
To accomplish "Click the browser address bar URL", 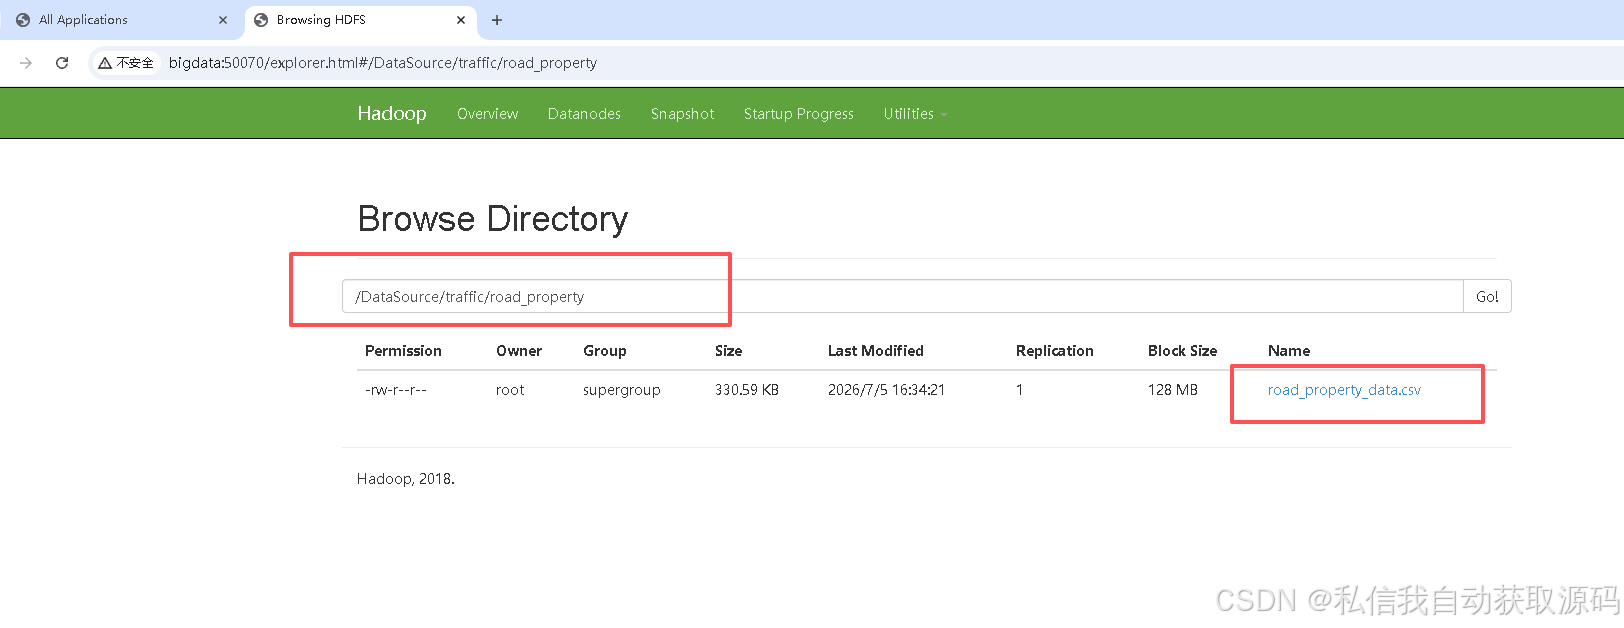I will 383,63.
